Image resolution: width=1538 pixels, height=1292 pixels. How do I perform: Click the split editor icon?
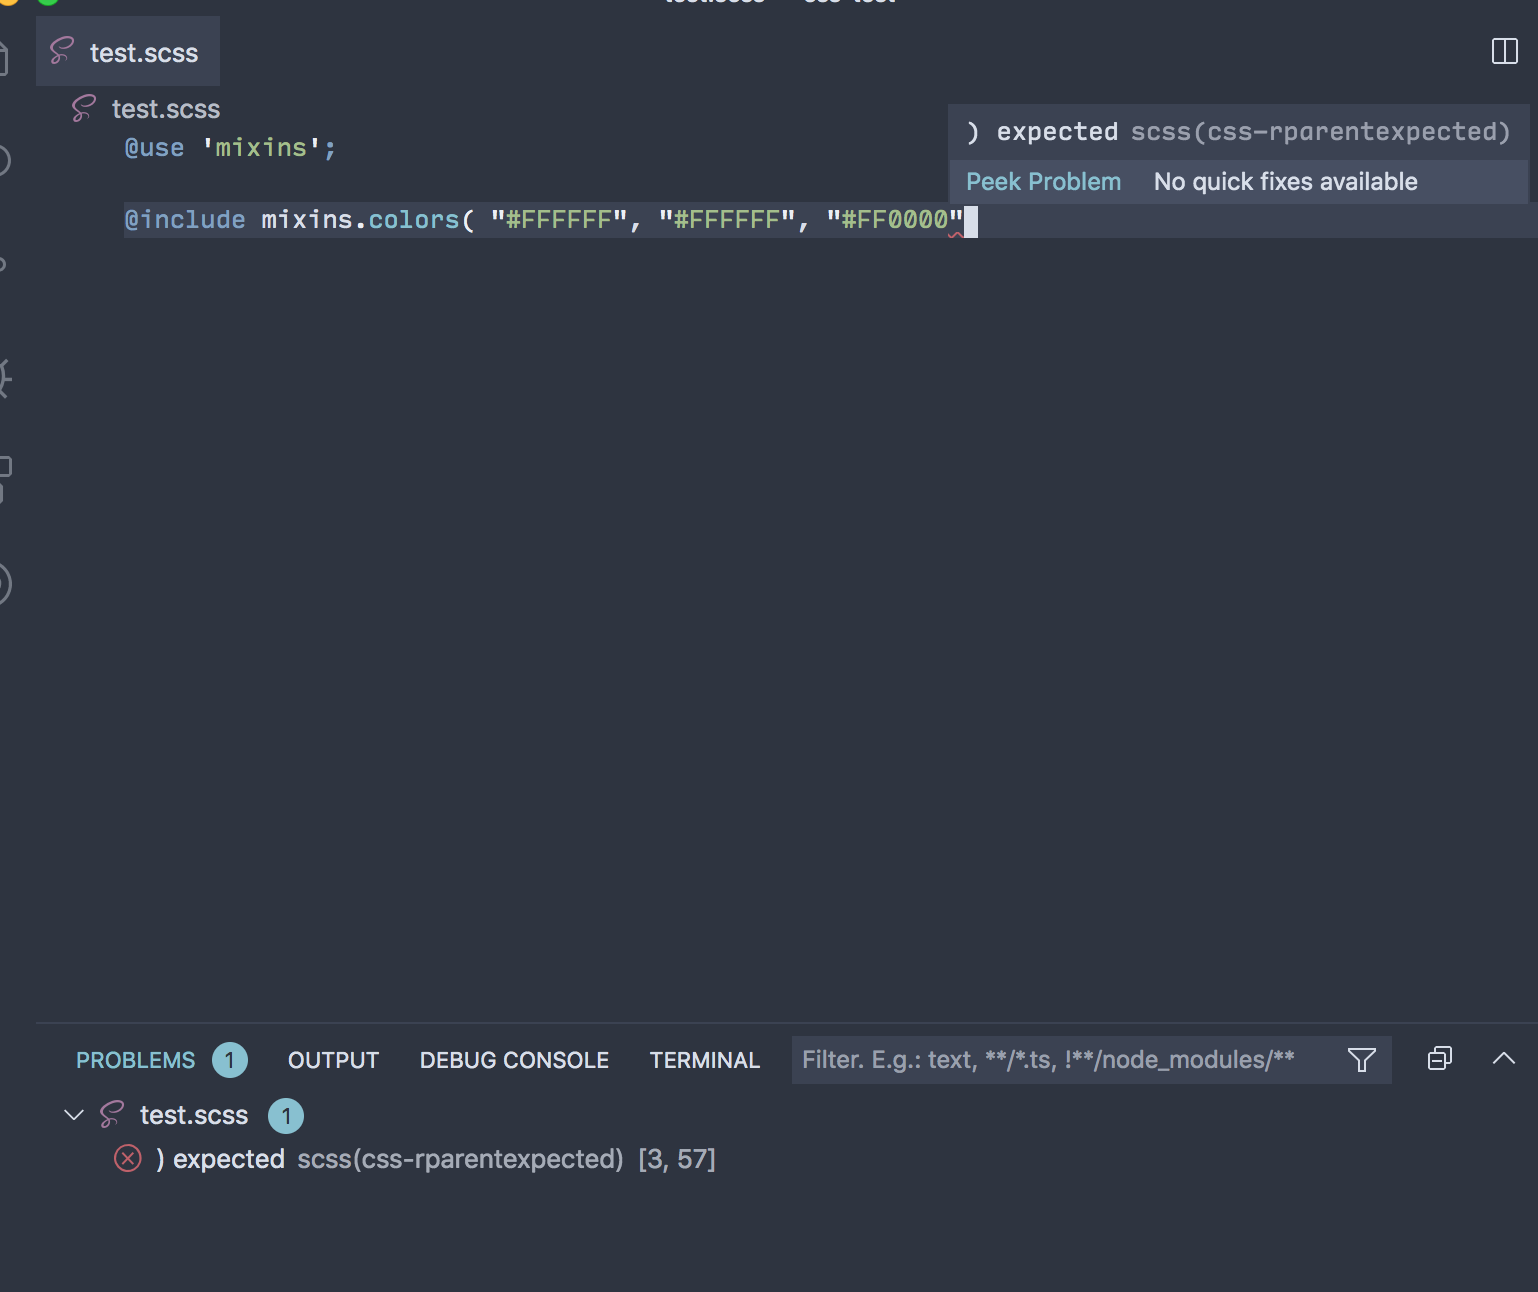1503,53
